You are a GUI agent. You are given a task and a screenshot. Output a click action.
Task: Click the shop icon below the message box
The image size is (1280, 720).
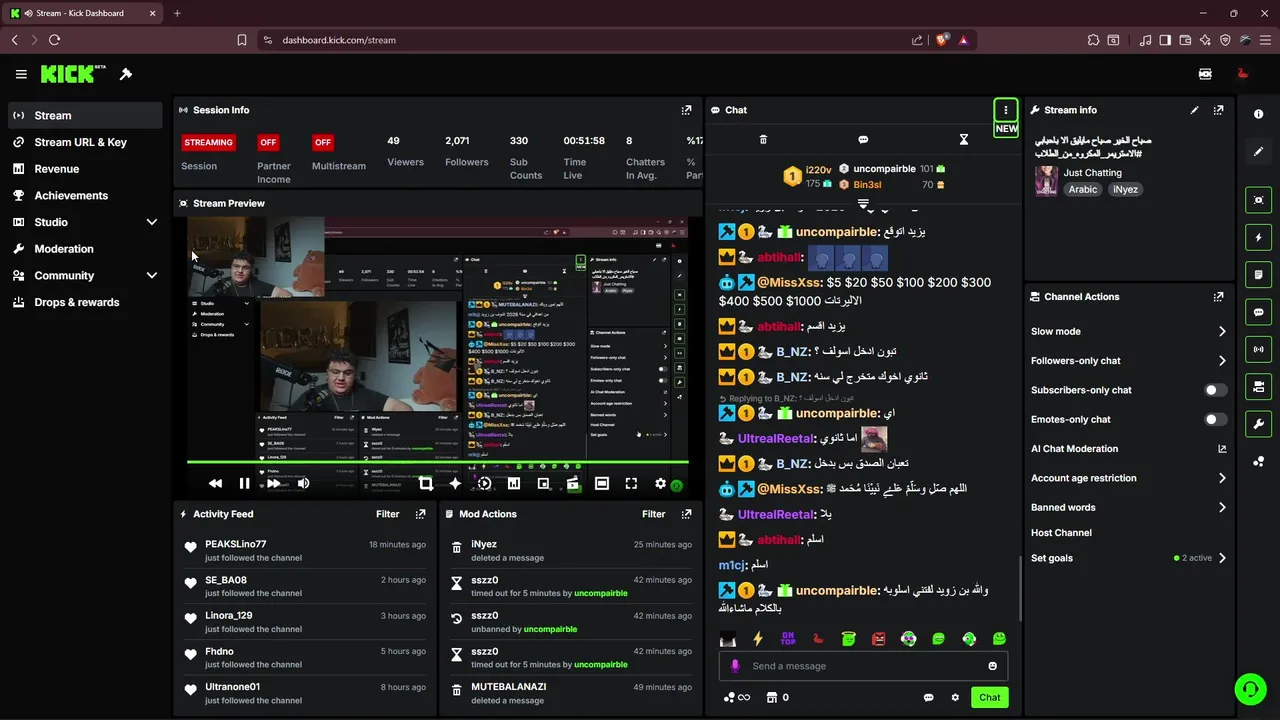pyautogui.click(x=772, y=698)
